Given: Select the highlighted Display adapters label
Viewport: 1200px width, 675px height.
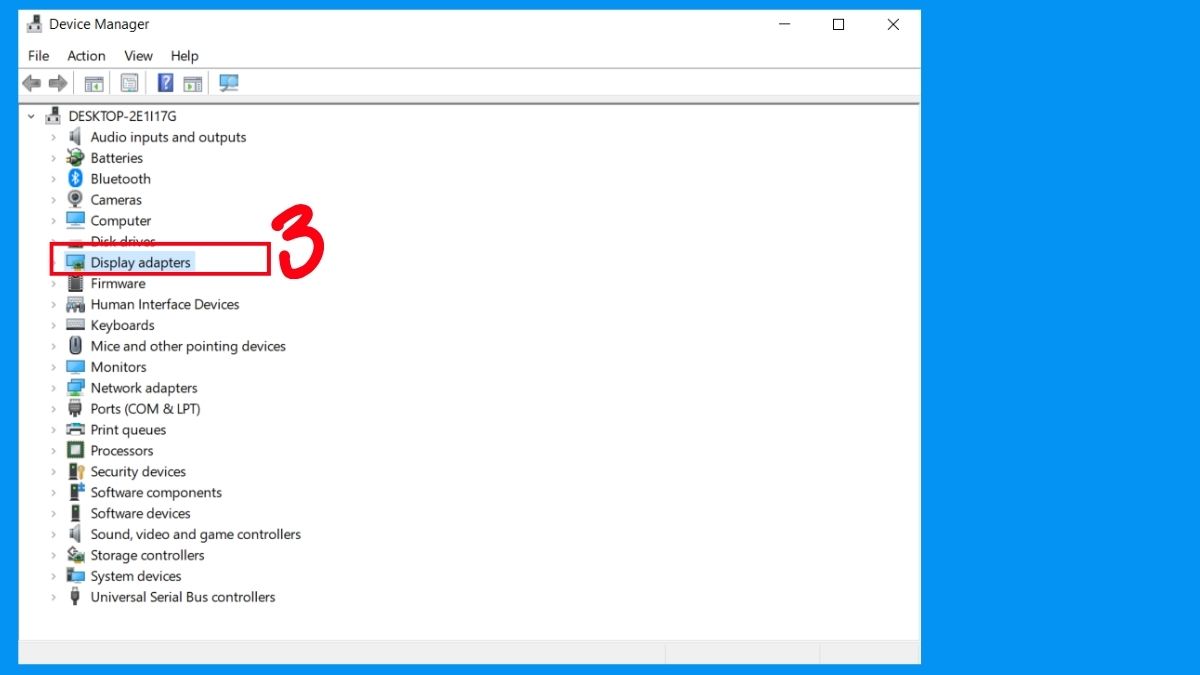Looking at the screenshot, I should pos(140,262).
